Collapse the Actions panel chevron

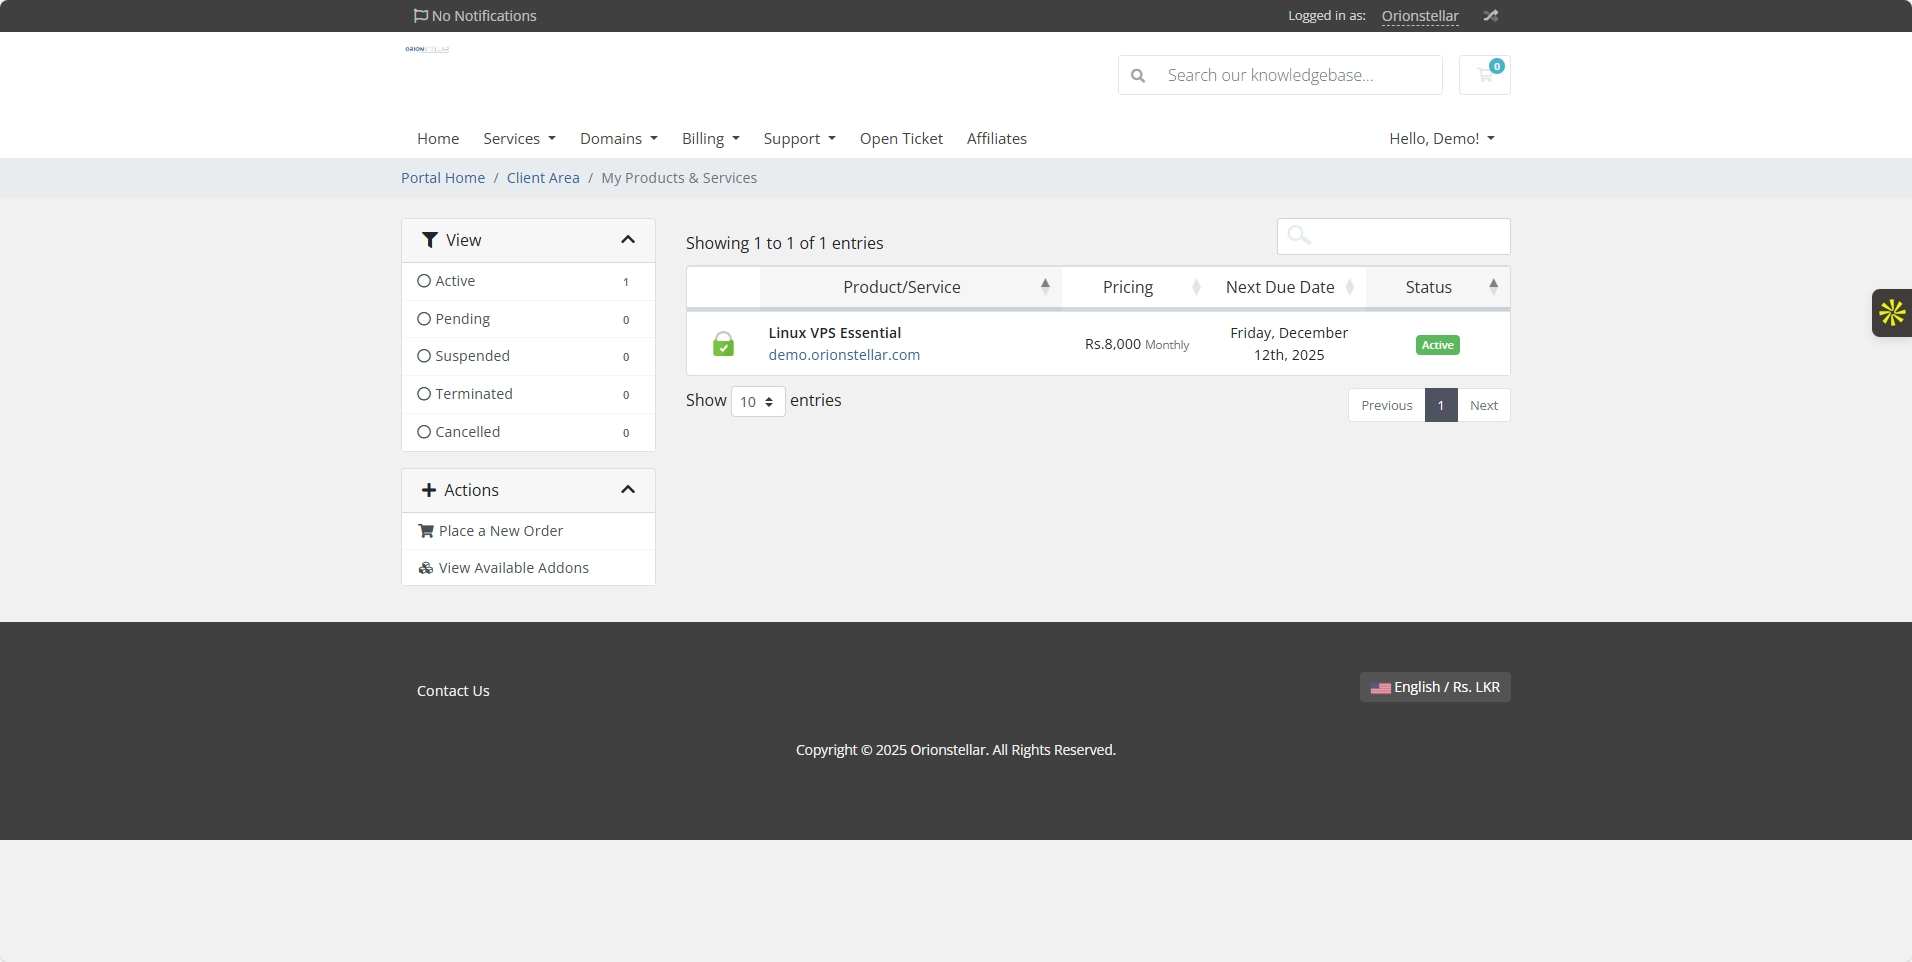click(627, 490)
